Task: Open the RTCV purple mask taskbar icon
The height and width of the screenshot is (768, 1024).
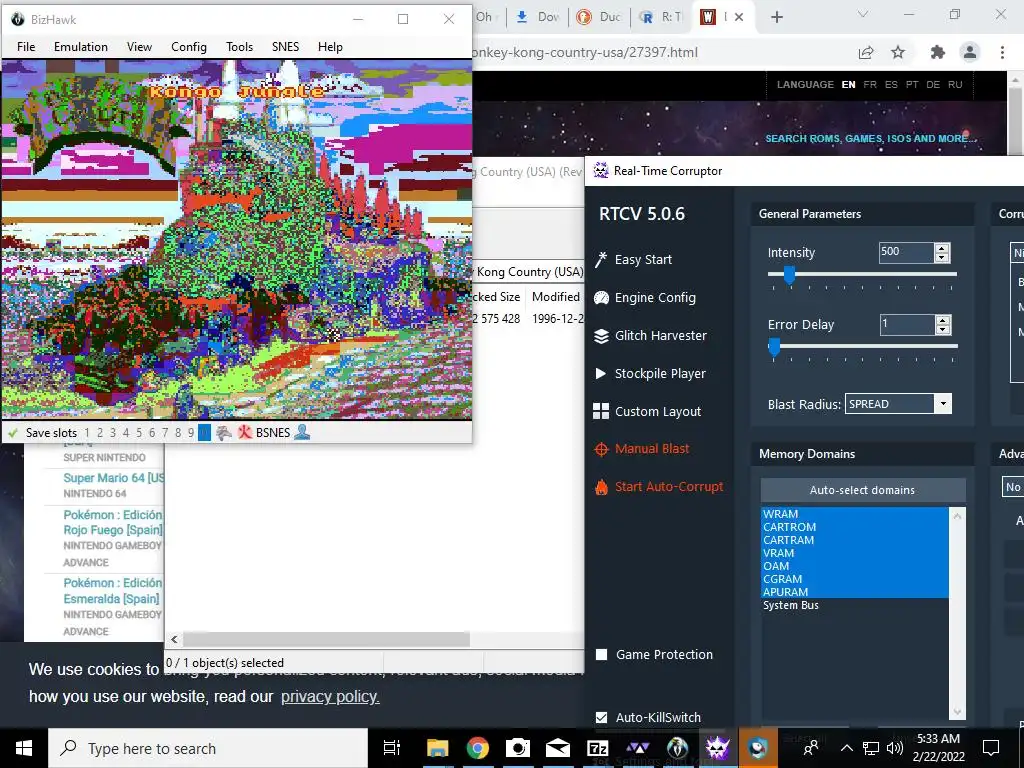Action: (x=717, y=748)
